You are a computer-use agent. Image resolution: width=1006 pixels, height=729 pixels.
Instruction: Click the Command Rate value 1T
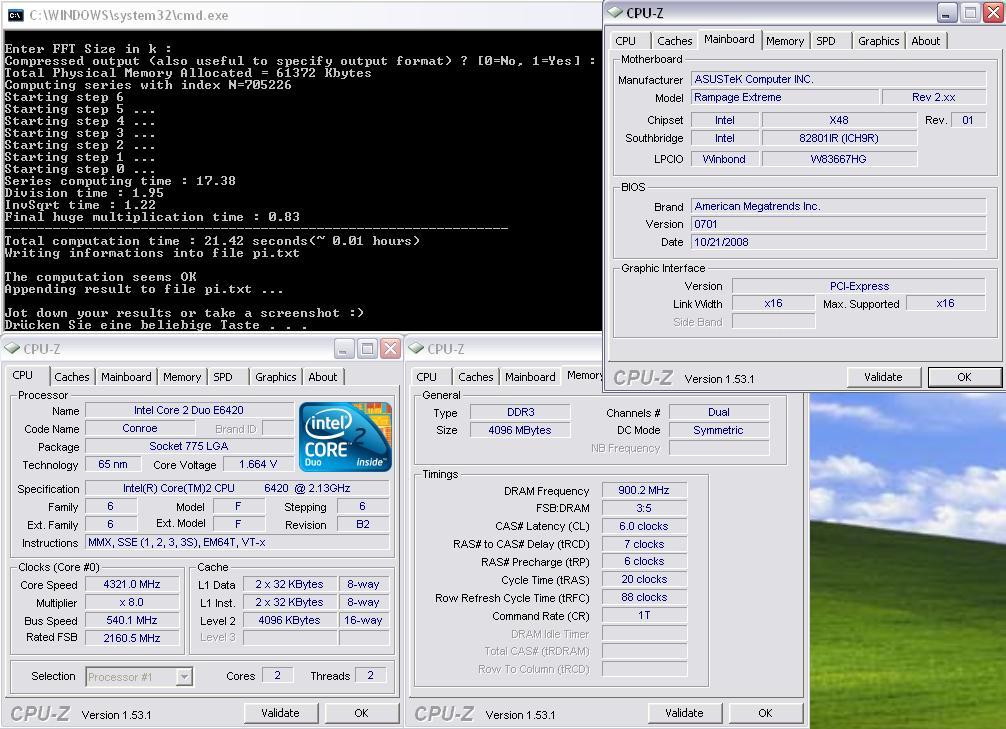pyautogui.click(x=644, y=615)
